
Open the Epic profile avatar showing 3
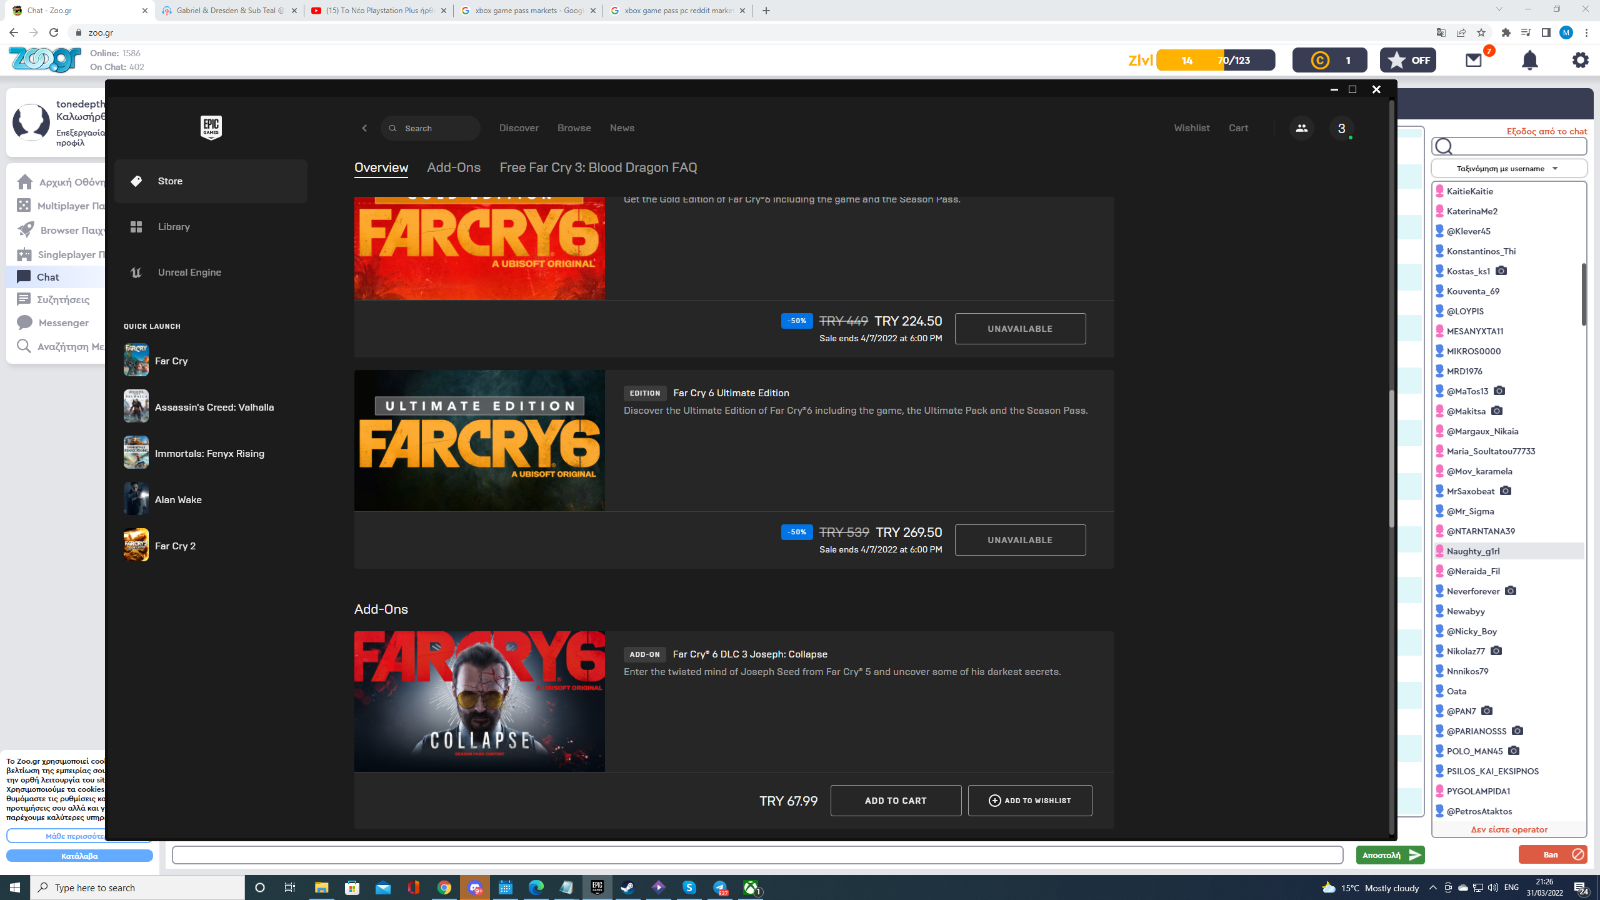pos(1342,128)
